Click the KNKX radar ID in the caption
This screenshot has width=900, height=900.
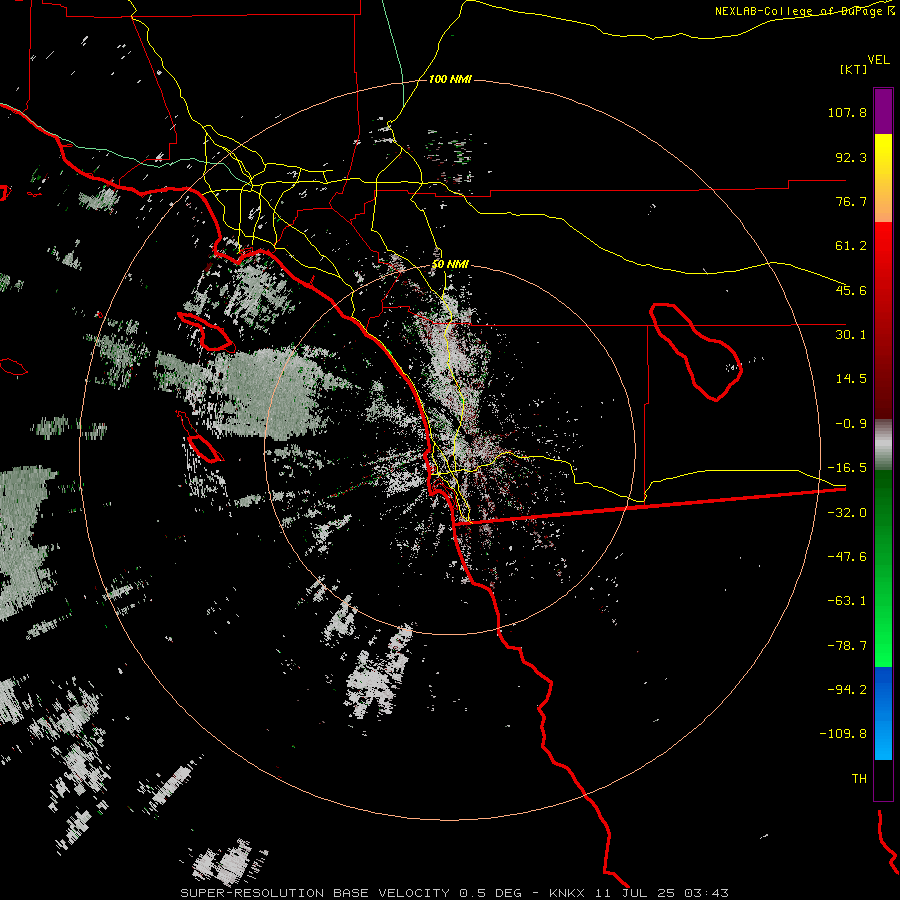[x=567, y=893]
